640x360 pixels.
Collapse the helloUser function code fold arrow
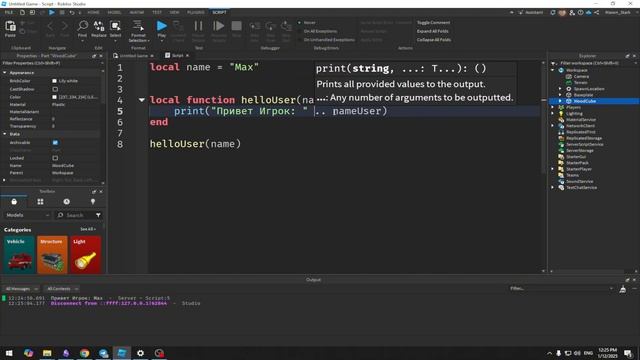coord(142,100)
